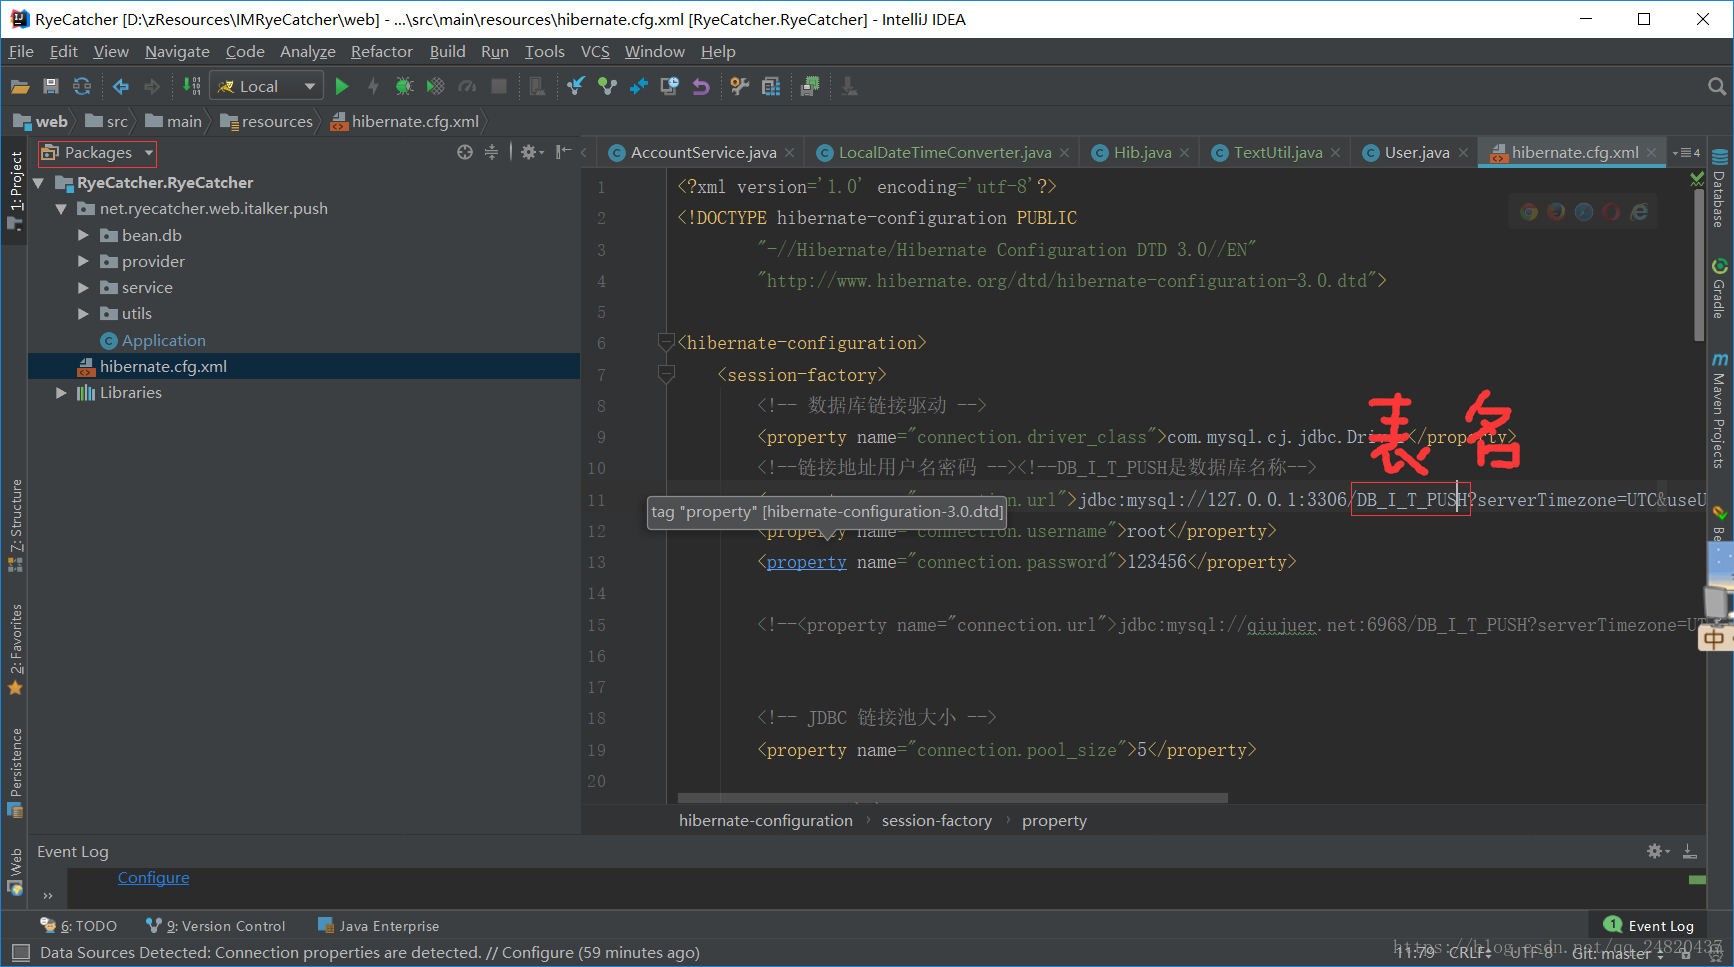This screenshot has height=967, width=1734.
Task: Toggle the Z: Structure tool window
Action: [15, 525]
